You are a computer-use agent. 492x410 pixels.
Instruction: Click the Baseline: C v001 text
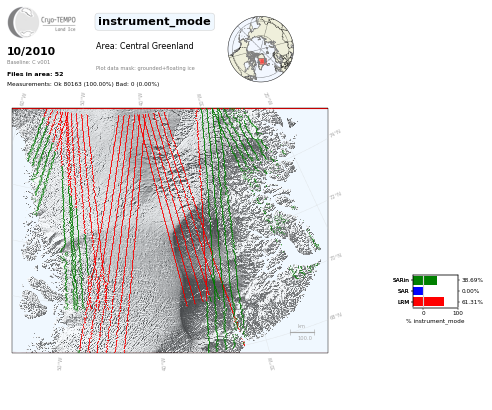tap(28, 62)
